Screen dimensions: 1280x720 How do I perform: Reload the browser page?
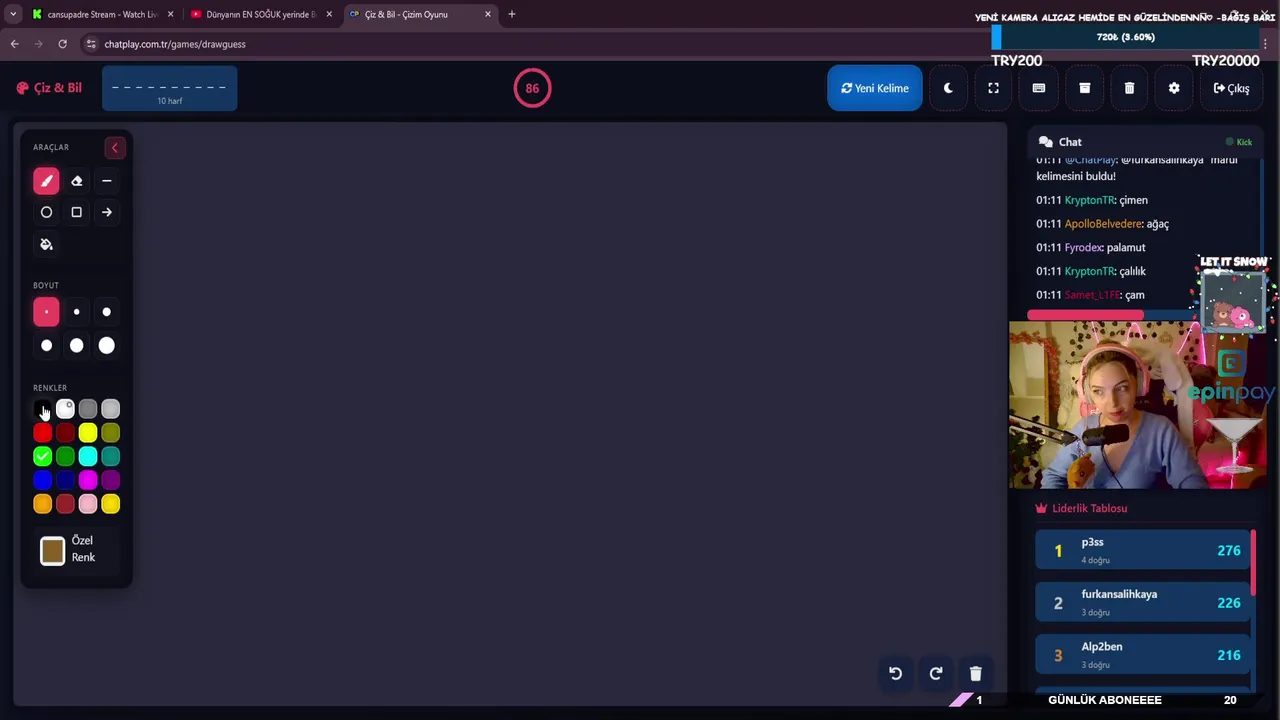(62, 44)
